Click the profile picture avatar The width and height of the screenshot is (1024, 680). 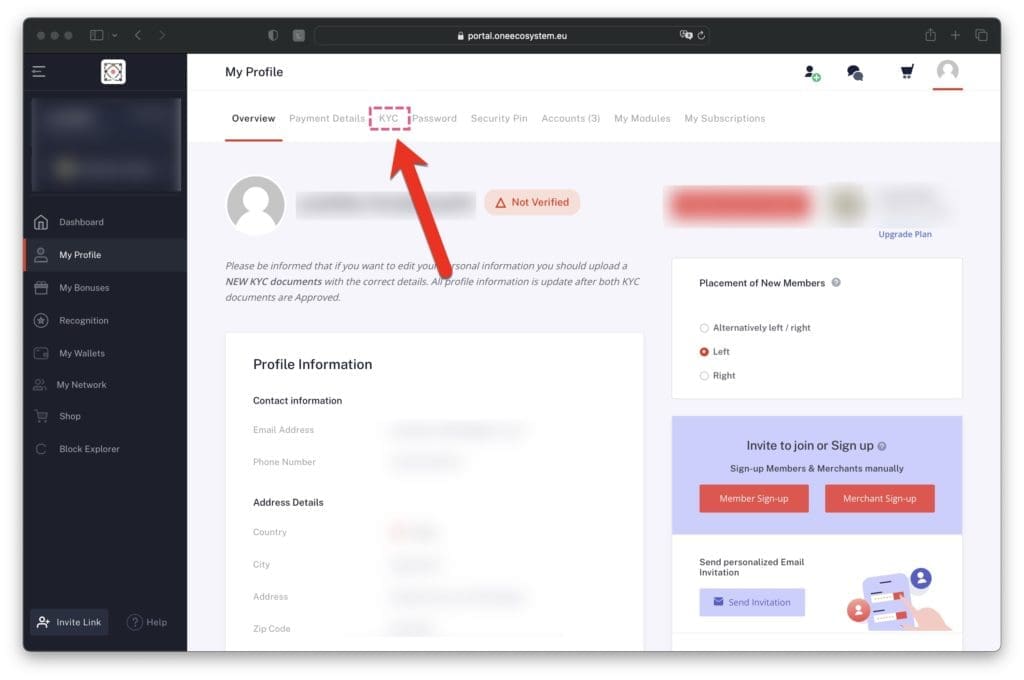pos(255,205)
